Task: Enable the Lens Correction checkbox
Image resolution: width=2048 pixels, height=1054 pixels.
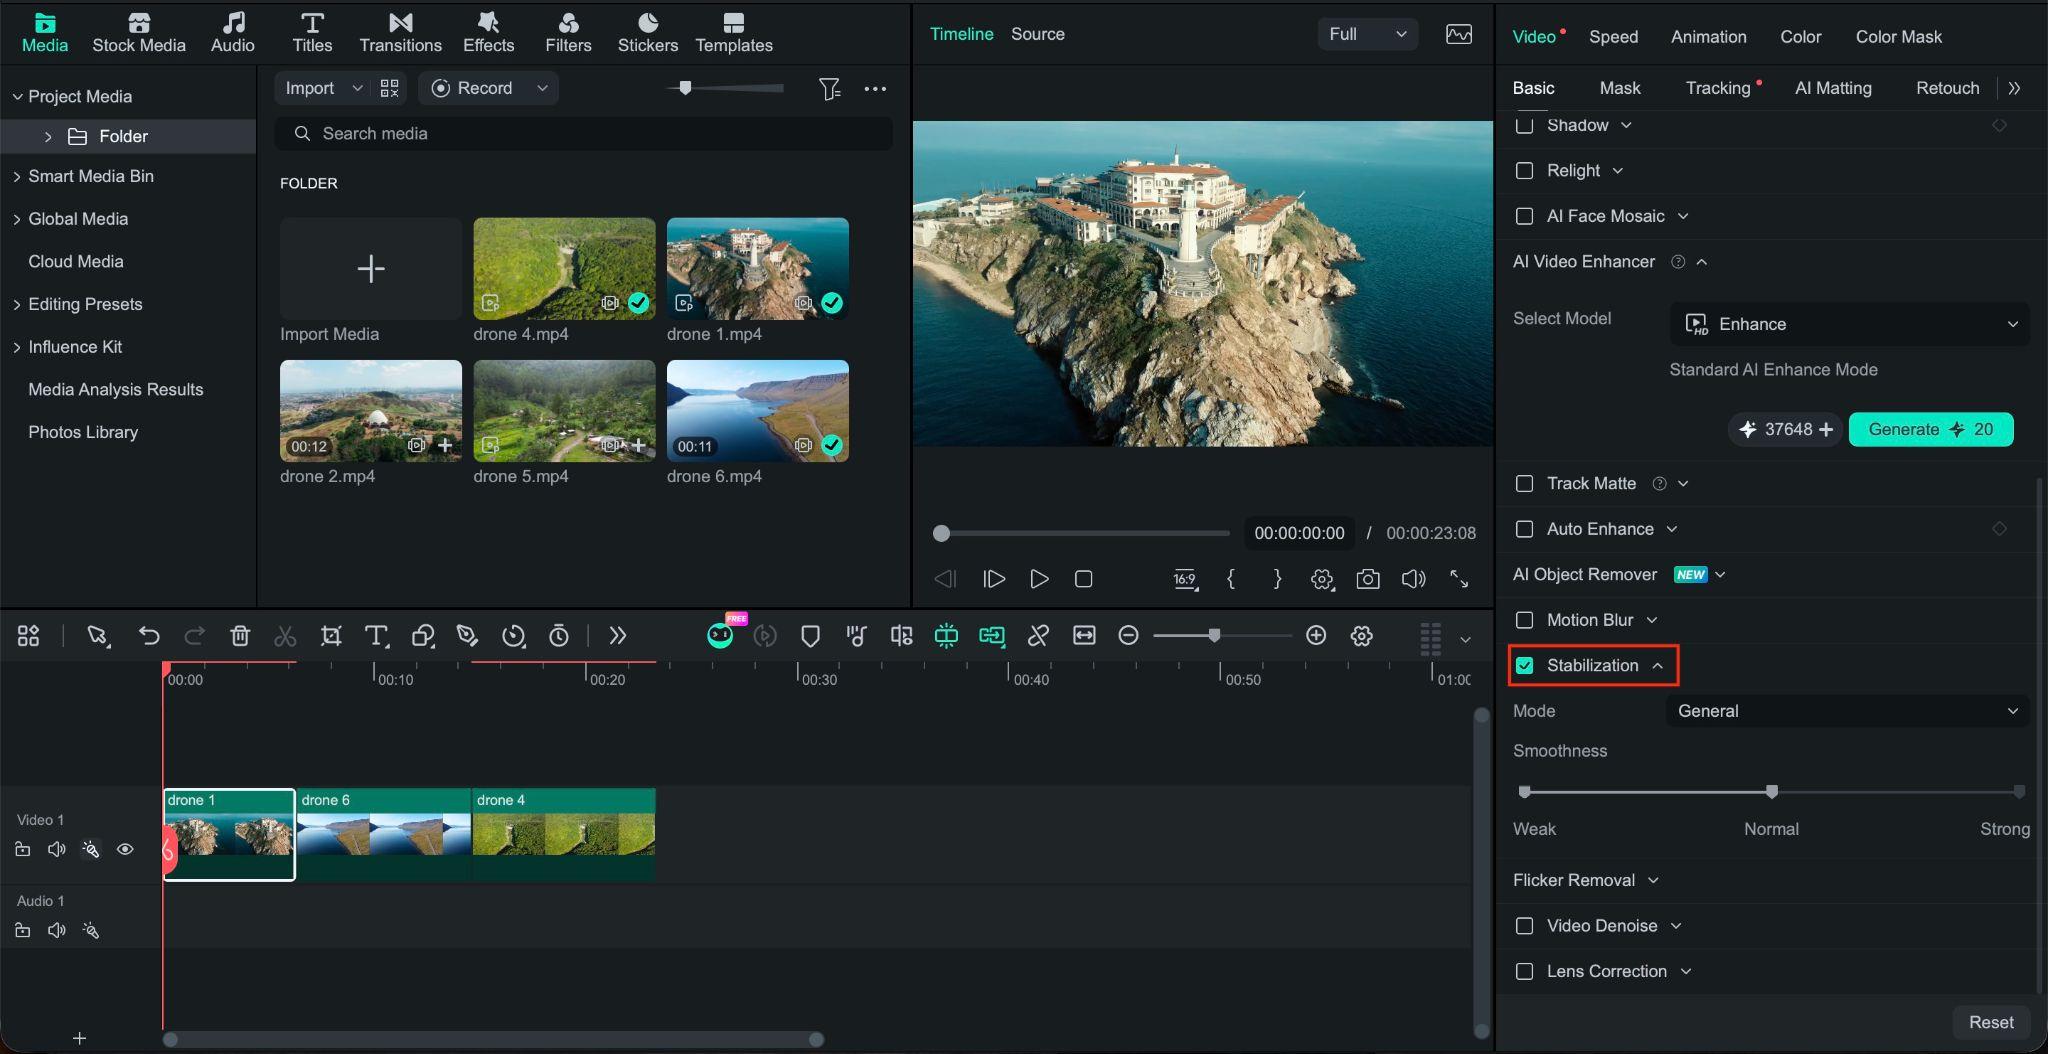Action: (x=1524, y=971)
